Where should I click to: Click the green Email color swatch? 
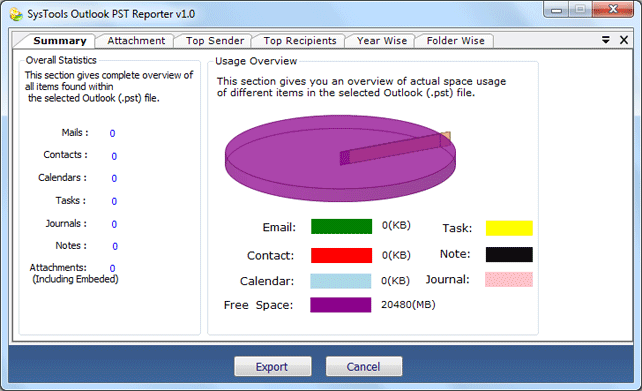pos(341,226)
